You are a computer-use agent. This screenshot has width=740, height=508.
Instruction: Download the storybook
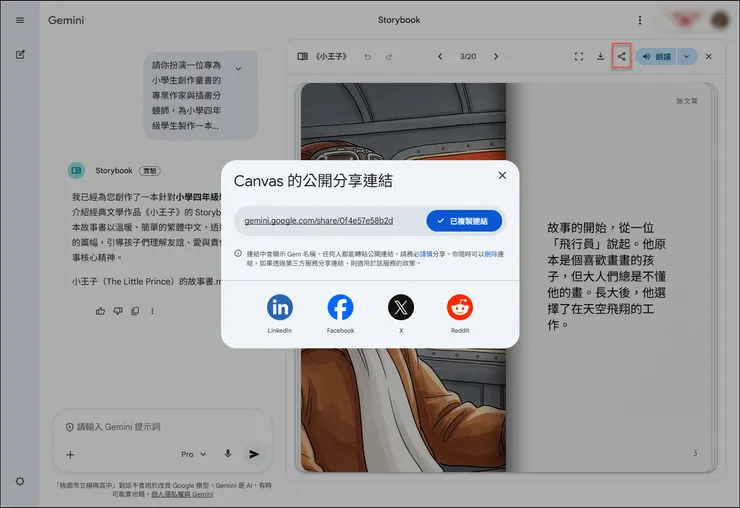coord(600,57)
